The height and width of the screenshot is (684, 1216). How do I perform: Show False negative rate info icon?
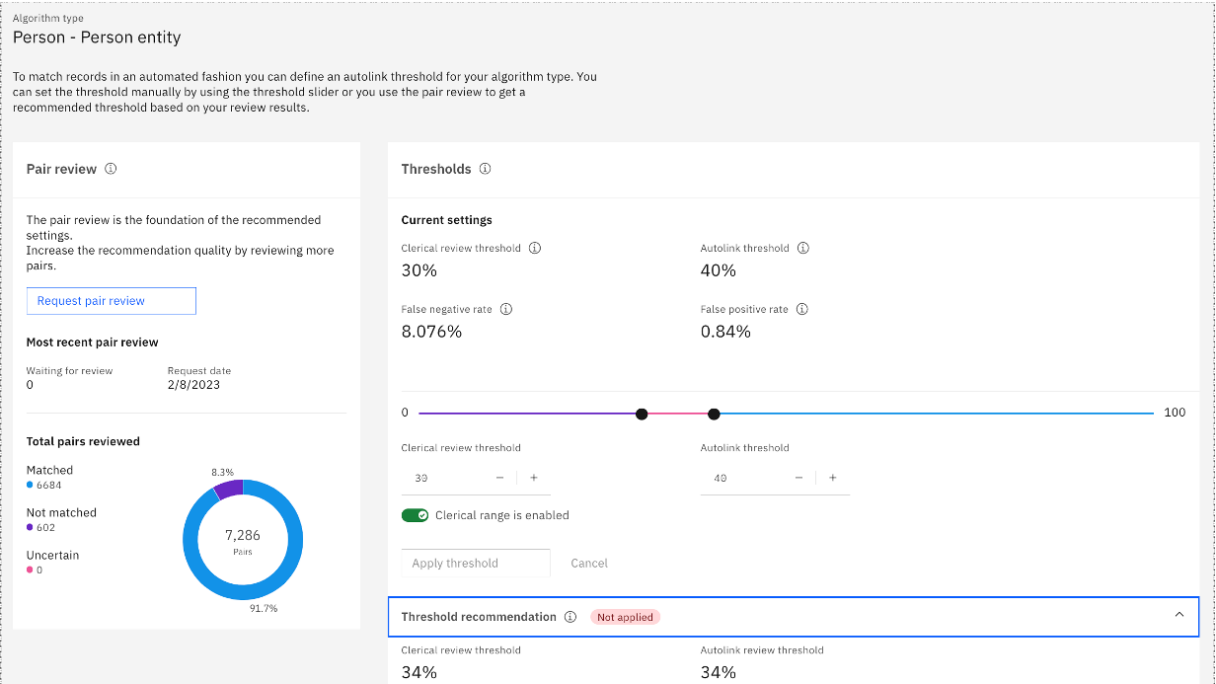point(506,310)
